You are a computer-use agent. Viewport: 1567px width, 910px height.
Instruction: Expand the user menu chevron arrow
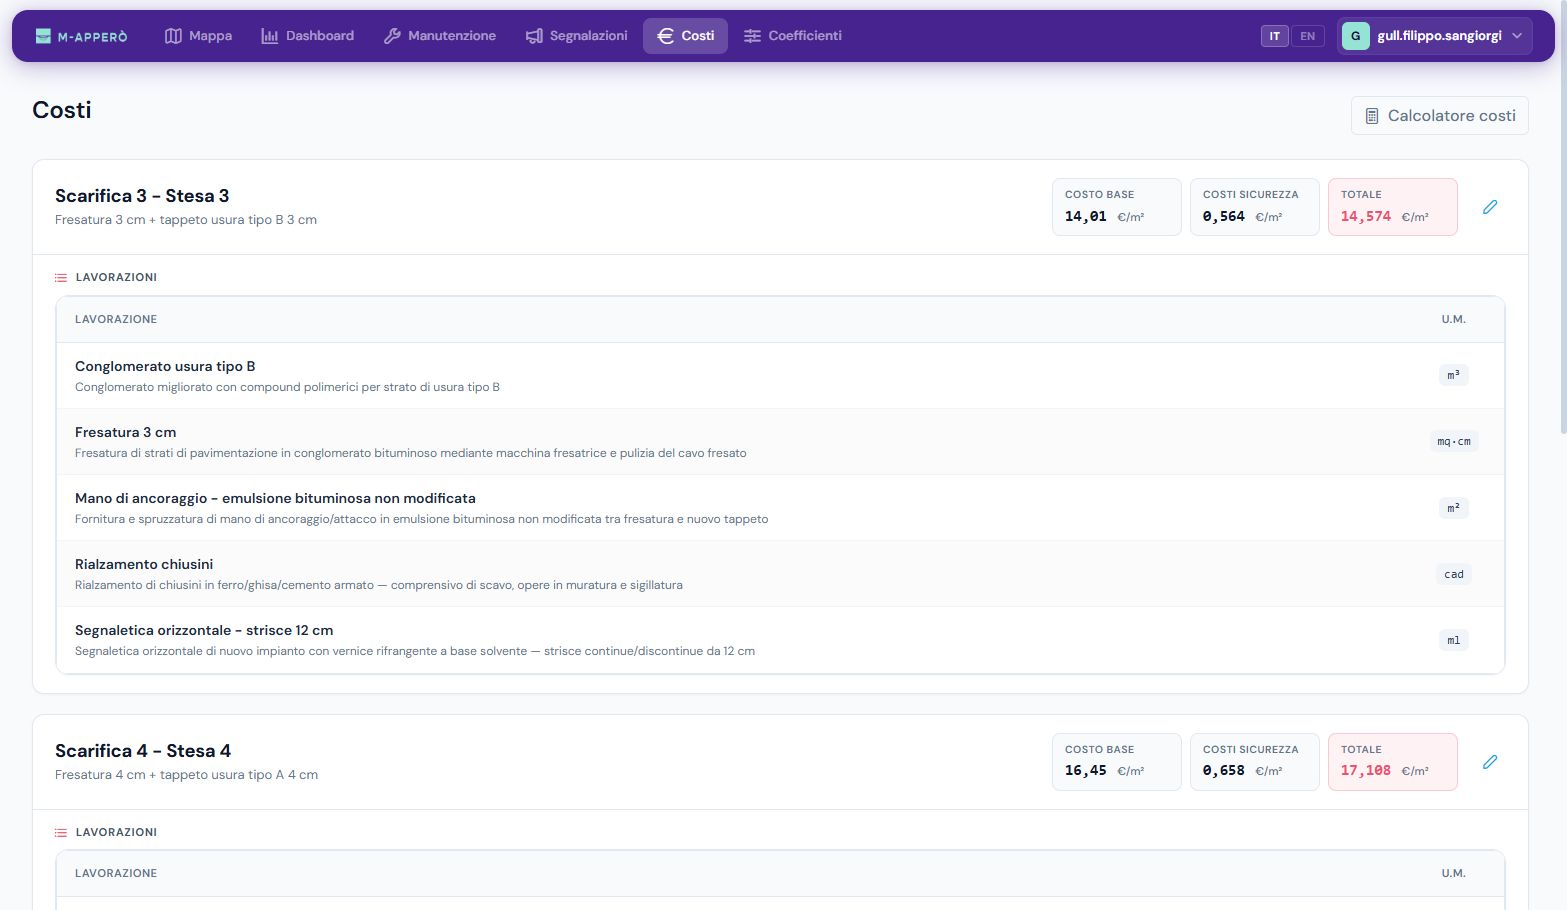(1517, 36)
